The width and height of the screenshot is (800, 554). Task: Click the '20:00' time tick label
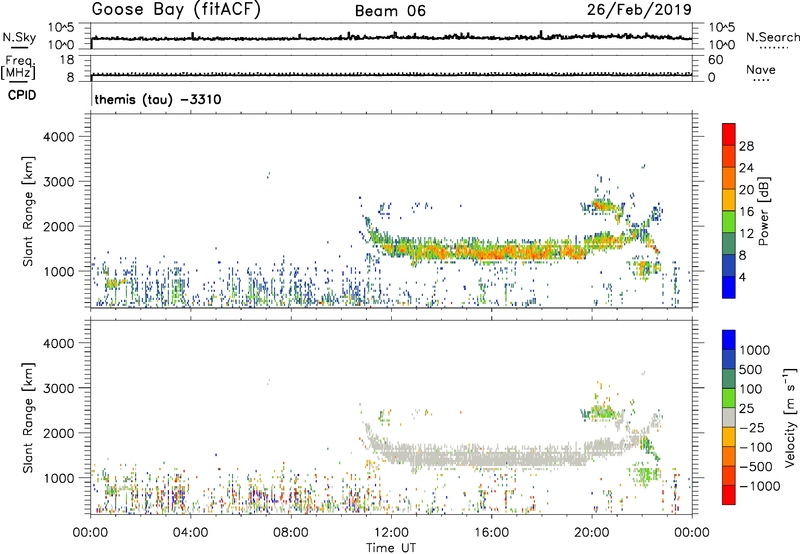pos(591,533)
